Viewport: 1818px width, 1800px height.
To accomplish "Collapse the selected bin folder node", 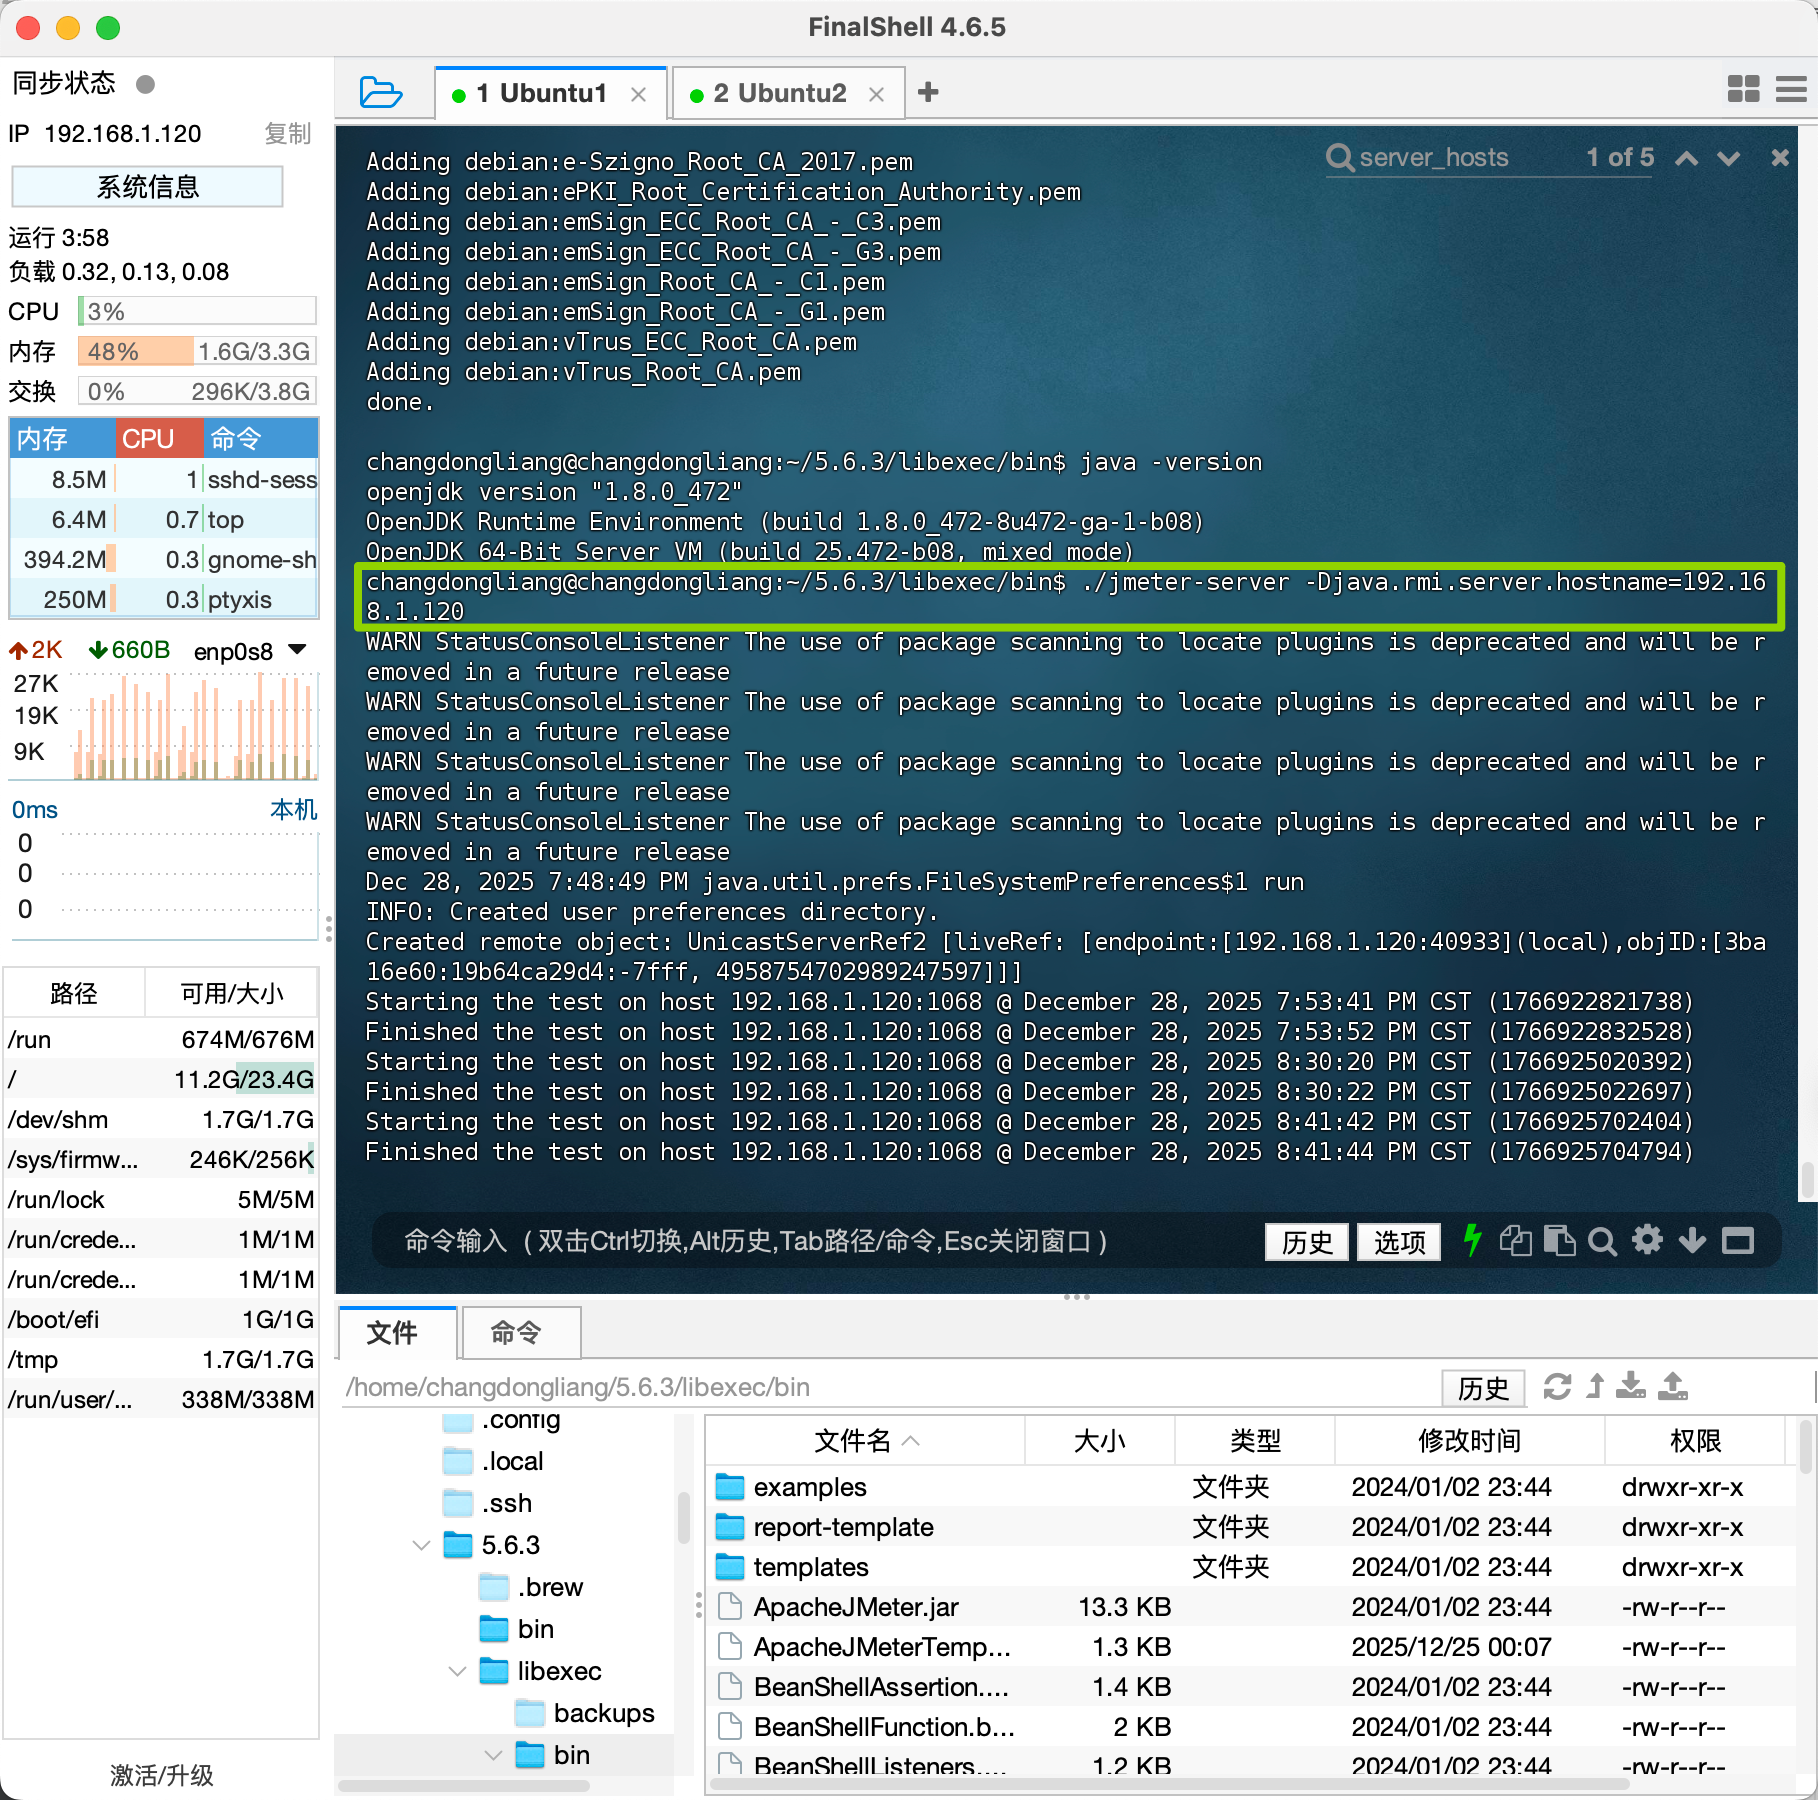I will click(x=493, y=1755).
